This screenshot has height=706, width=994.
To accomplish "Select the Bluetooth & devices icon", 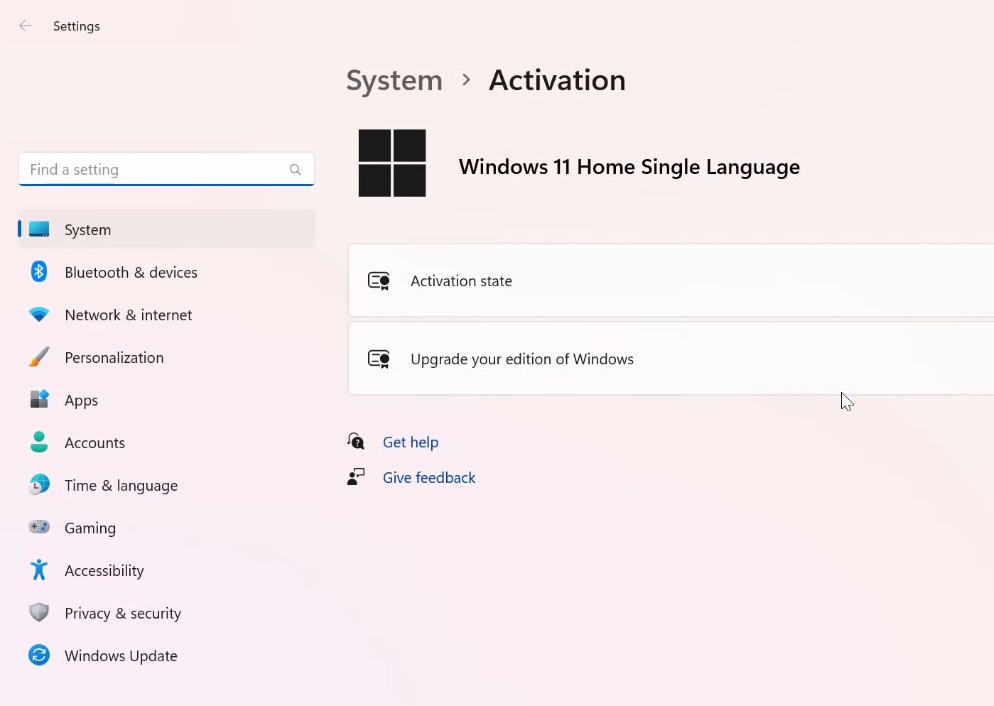I will [38, 272].
